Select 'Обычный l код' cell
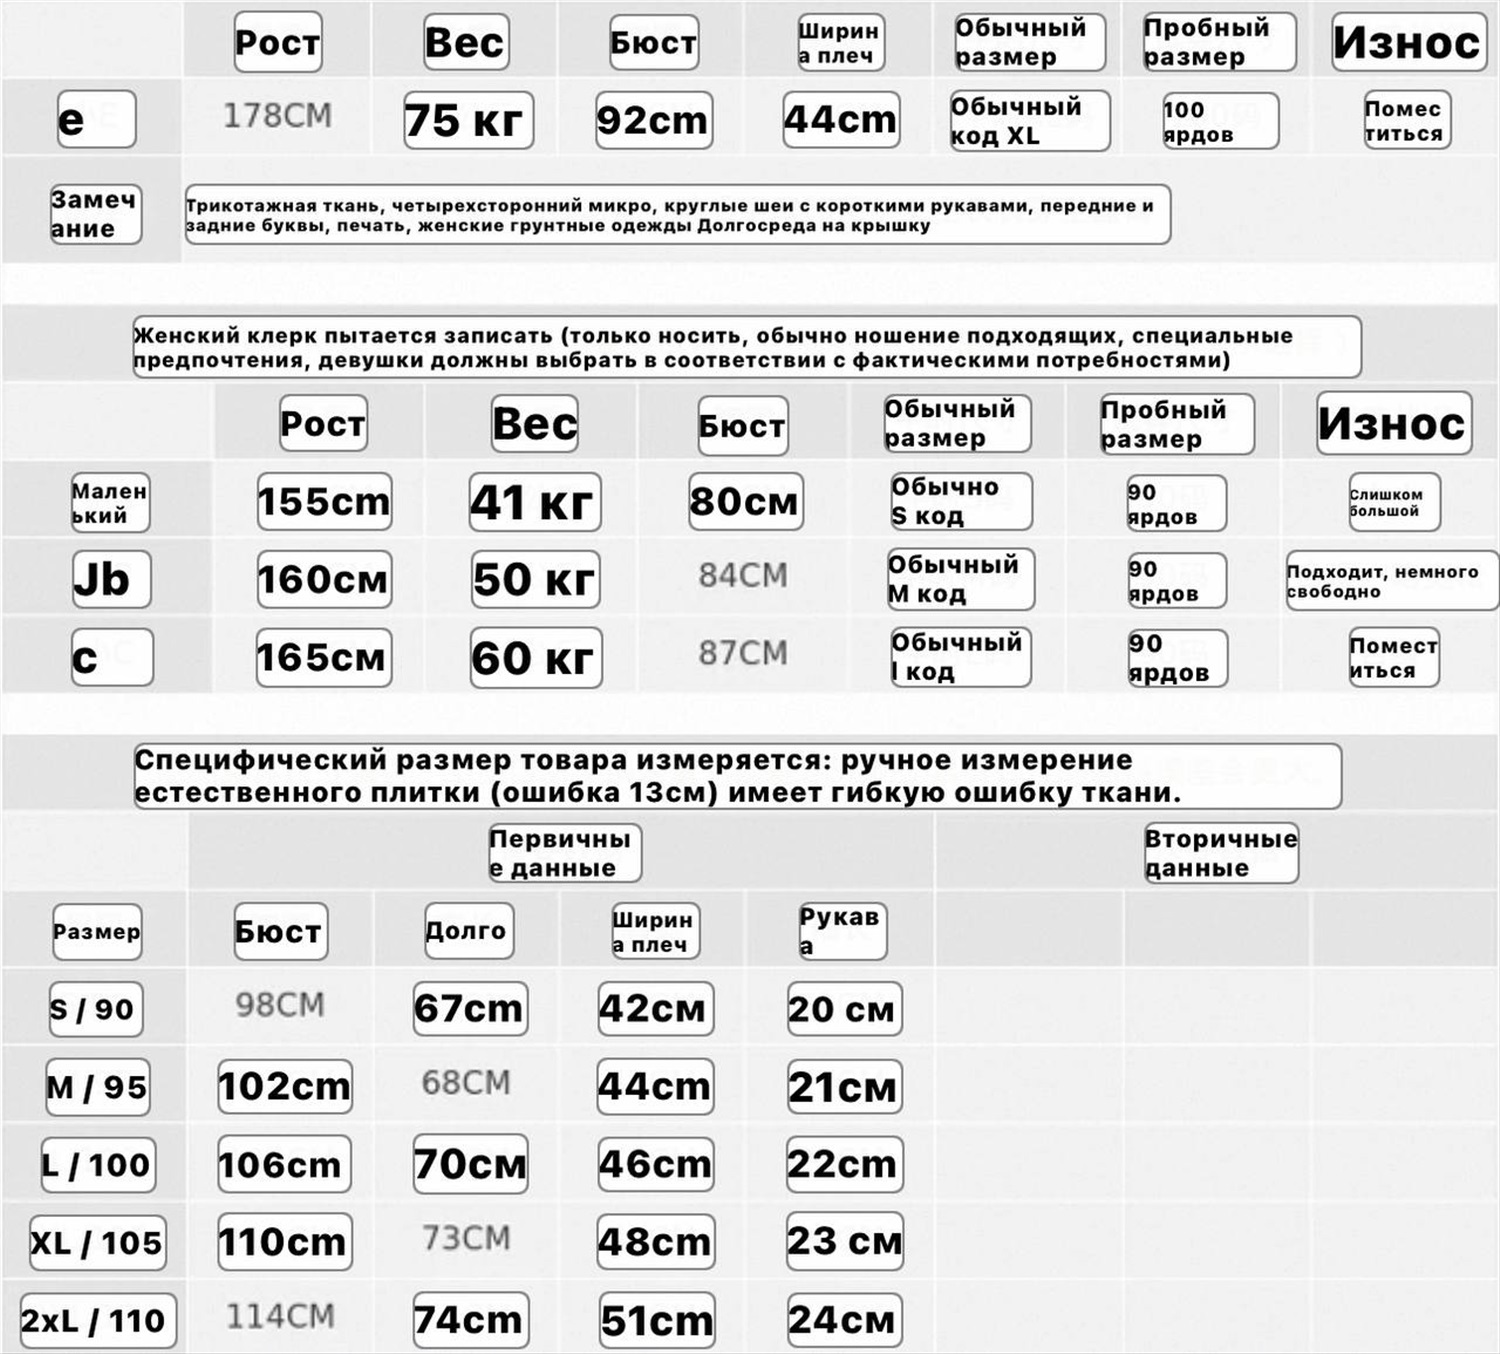 tap(960, 656)
